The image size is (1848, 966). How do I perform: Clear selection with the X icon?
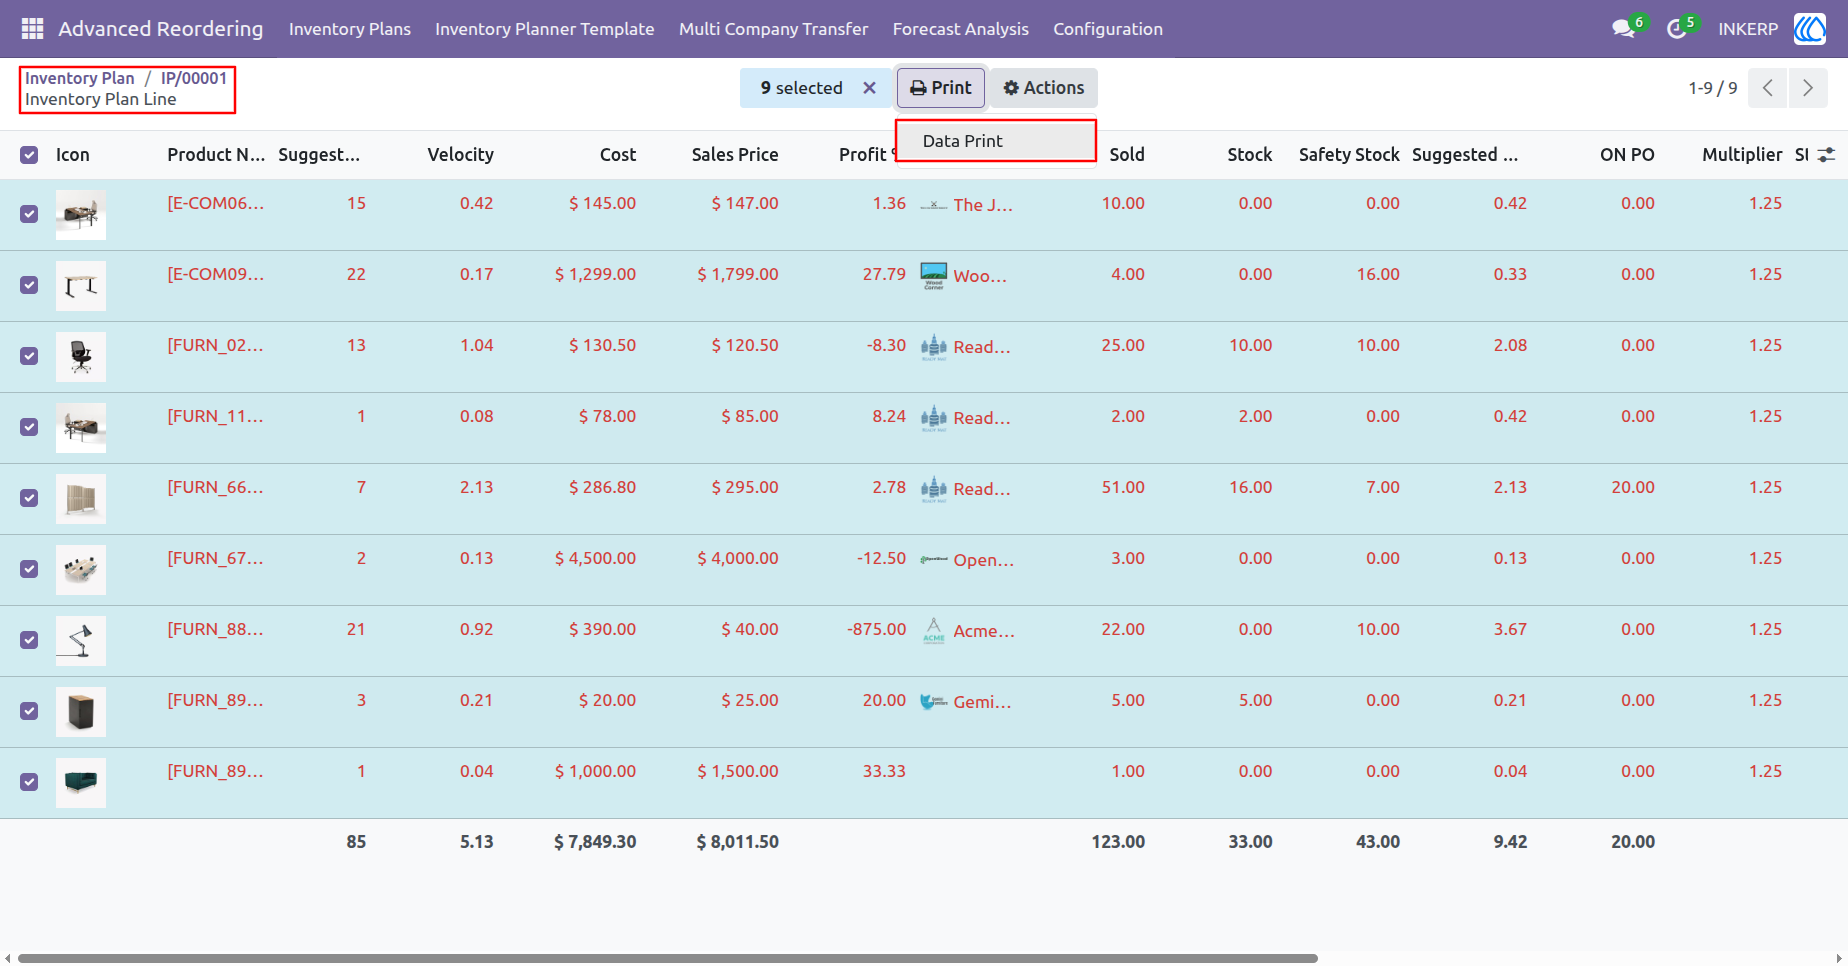pos(870,88)
